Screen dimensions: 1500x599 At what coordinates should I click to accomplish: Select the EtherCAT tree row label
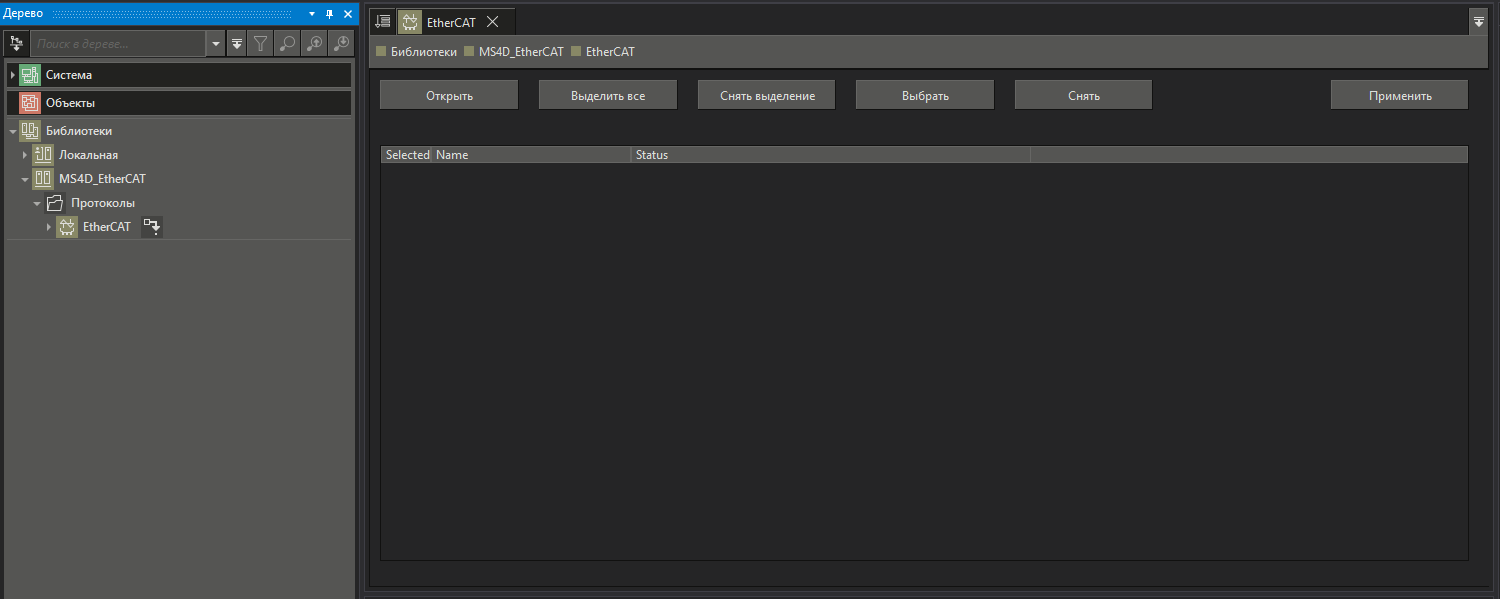coord(107,227)
